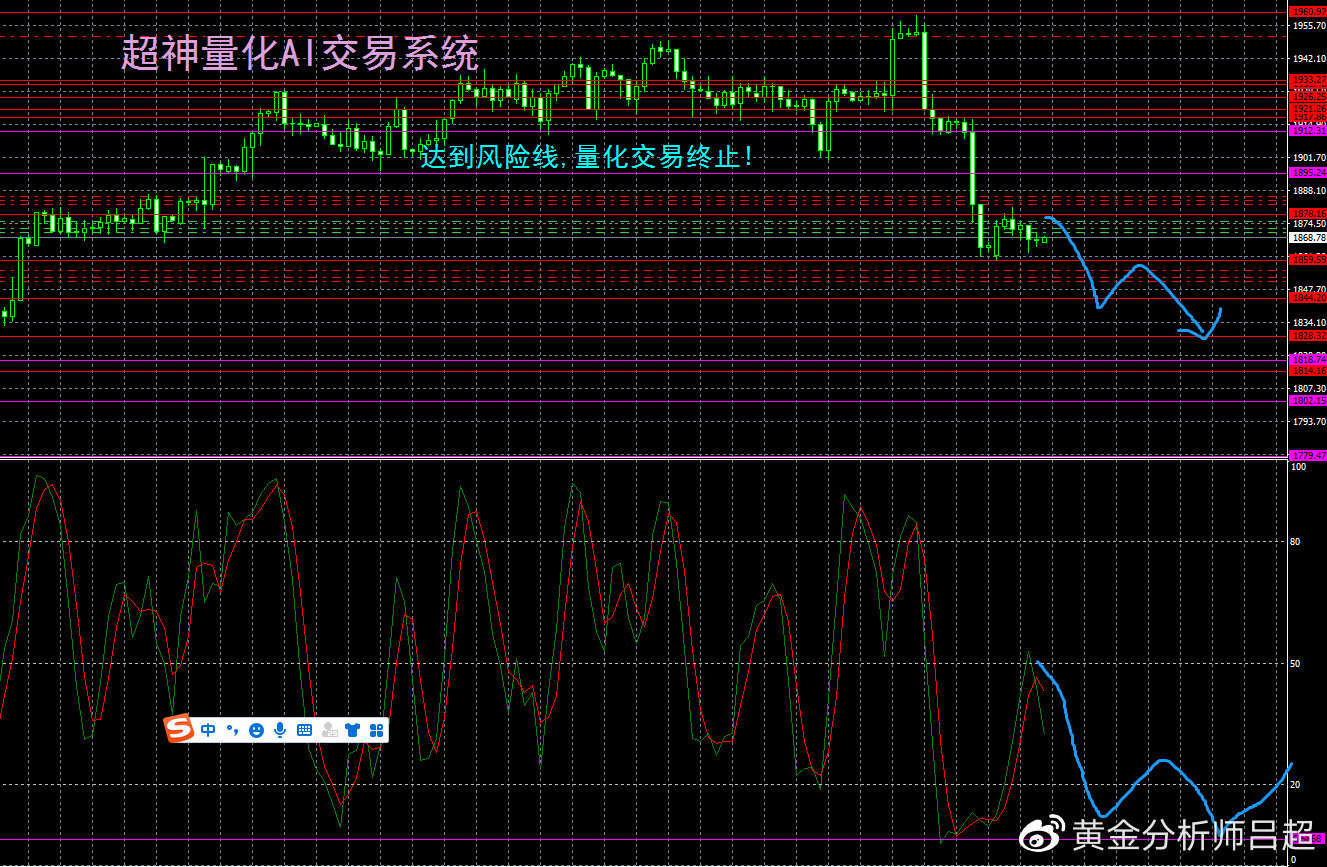This screenshot has height=867, width=1327.
Task: Toggle the Chinese/English 中 mode icon
Action: 208,730
